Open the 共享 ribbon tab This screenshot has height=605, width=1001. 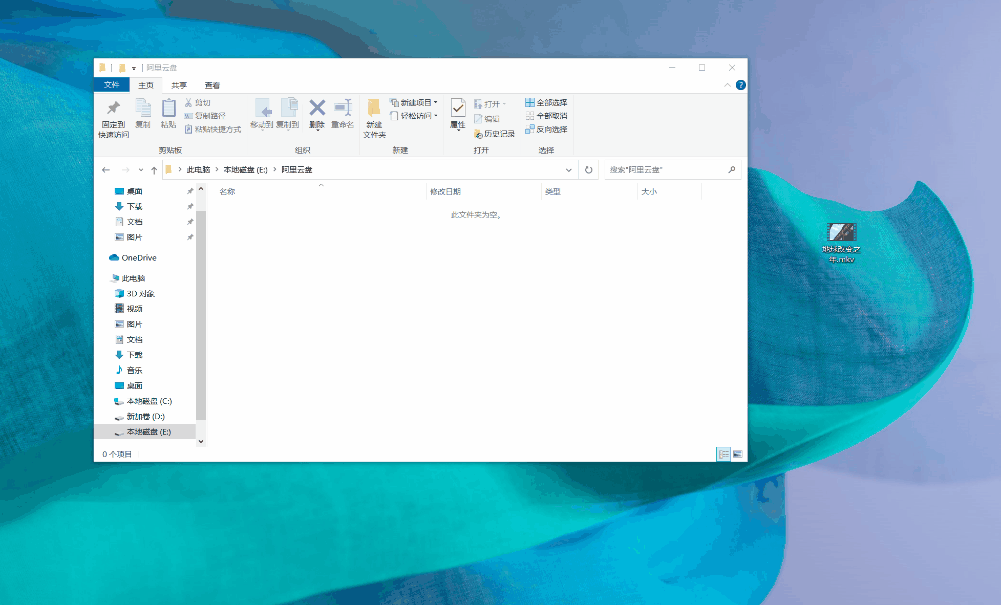pyautogui.click(x=179, y=85)
